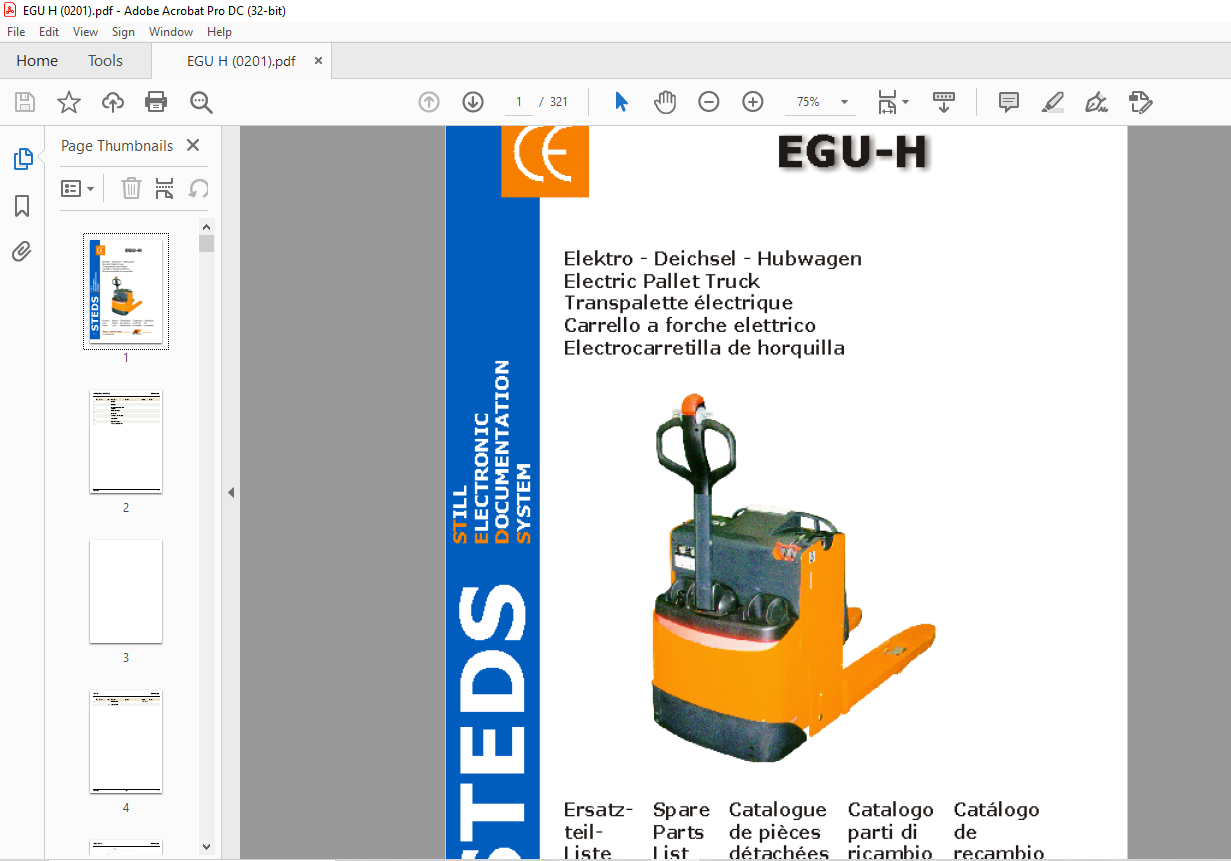Add a comment with the speech bubble icon
Screen dimensions: 1231x861
pos(1009,102)
